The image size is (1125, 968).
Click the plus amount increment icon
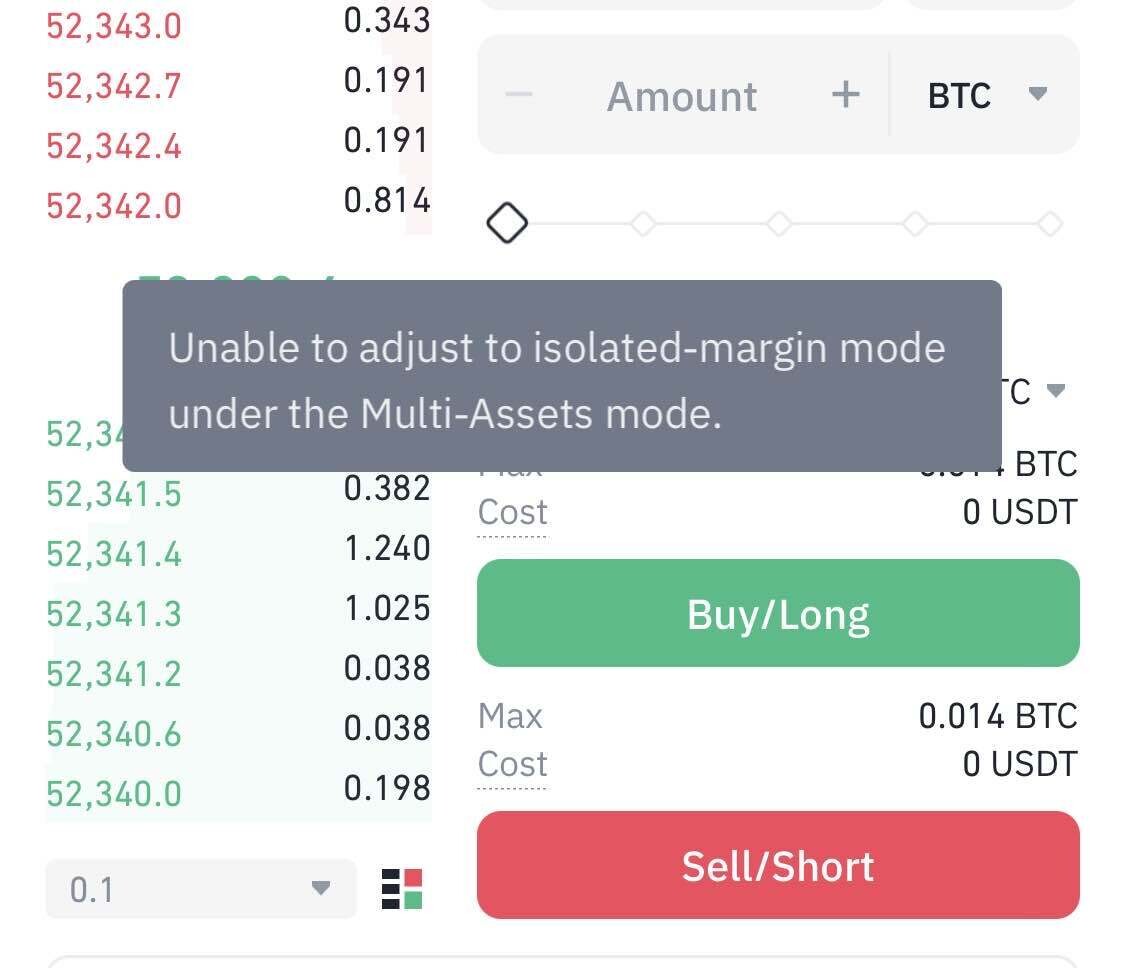[845, 95]
